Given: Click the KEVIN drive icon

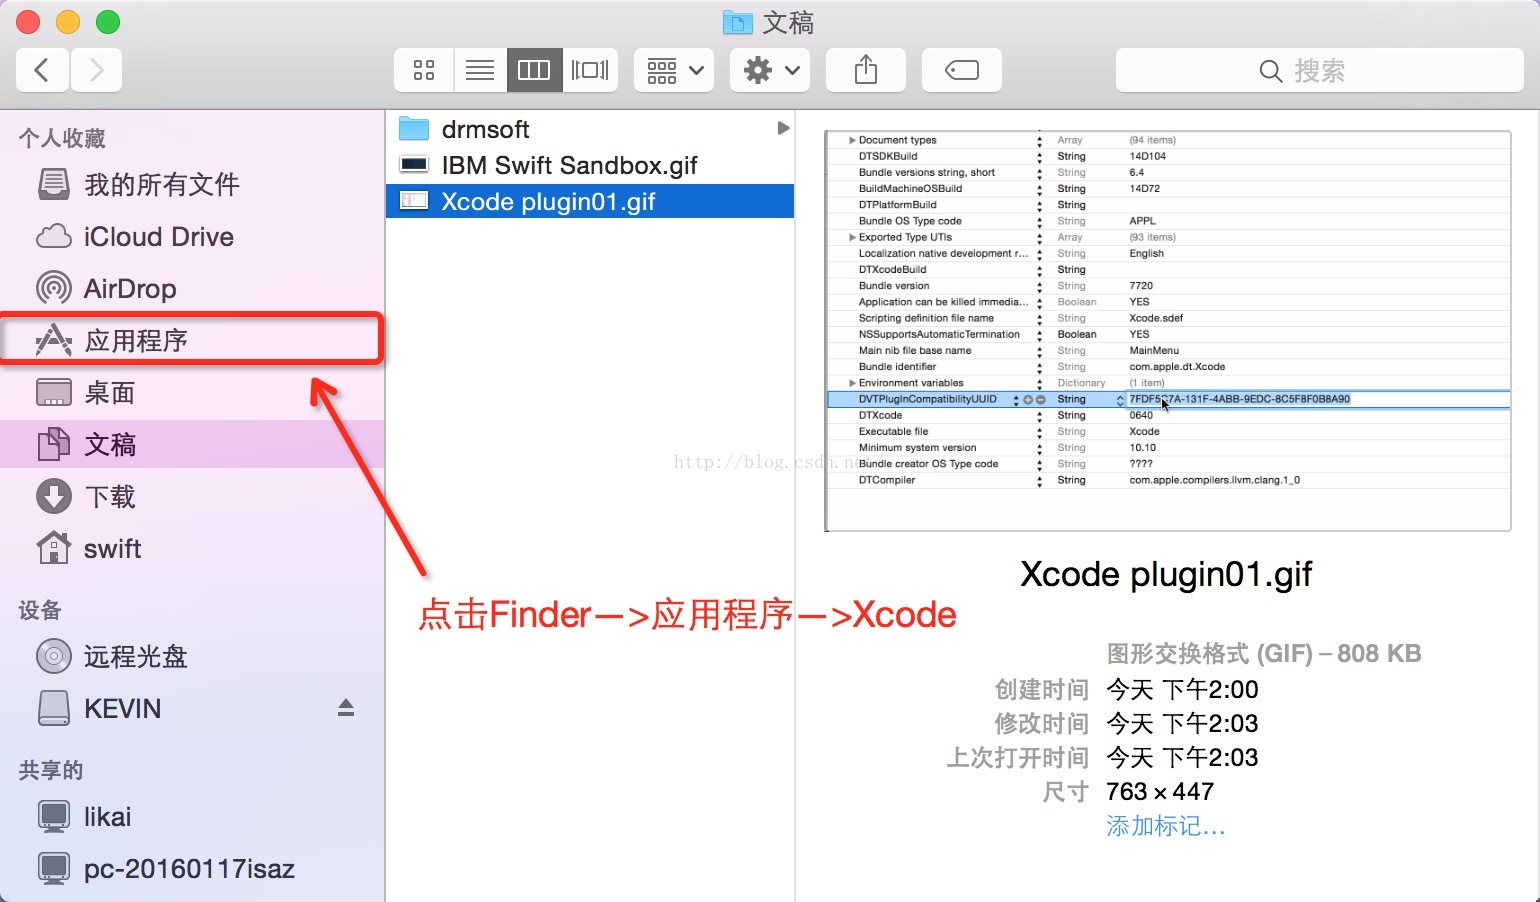Looking at the screenshot, I should pyautogui.click(x=54, y=708).
